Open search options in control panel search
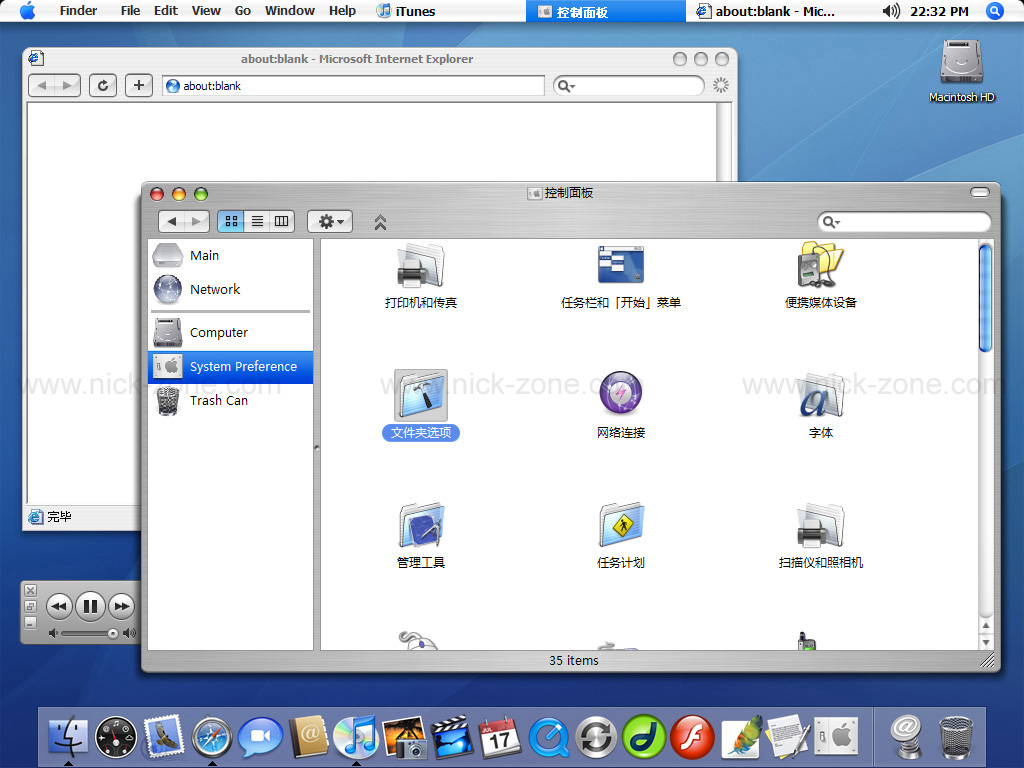Viewport: 1024px width, 768px height. pyautogui.click(x=831, y=222)
